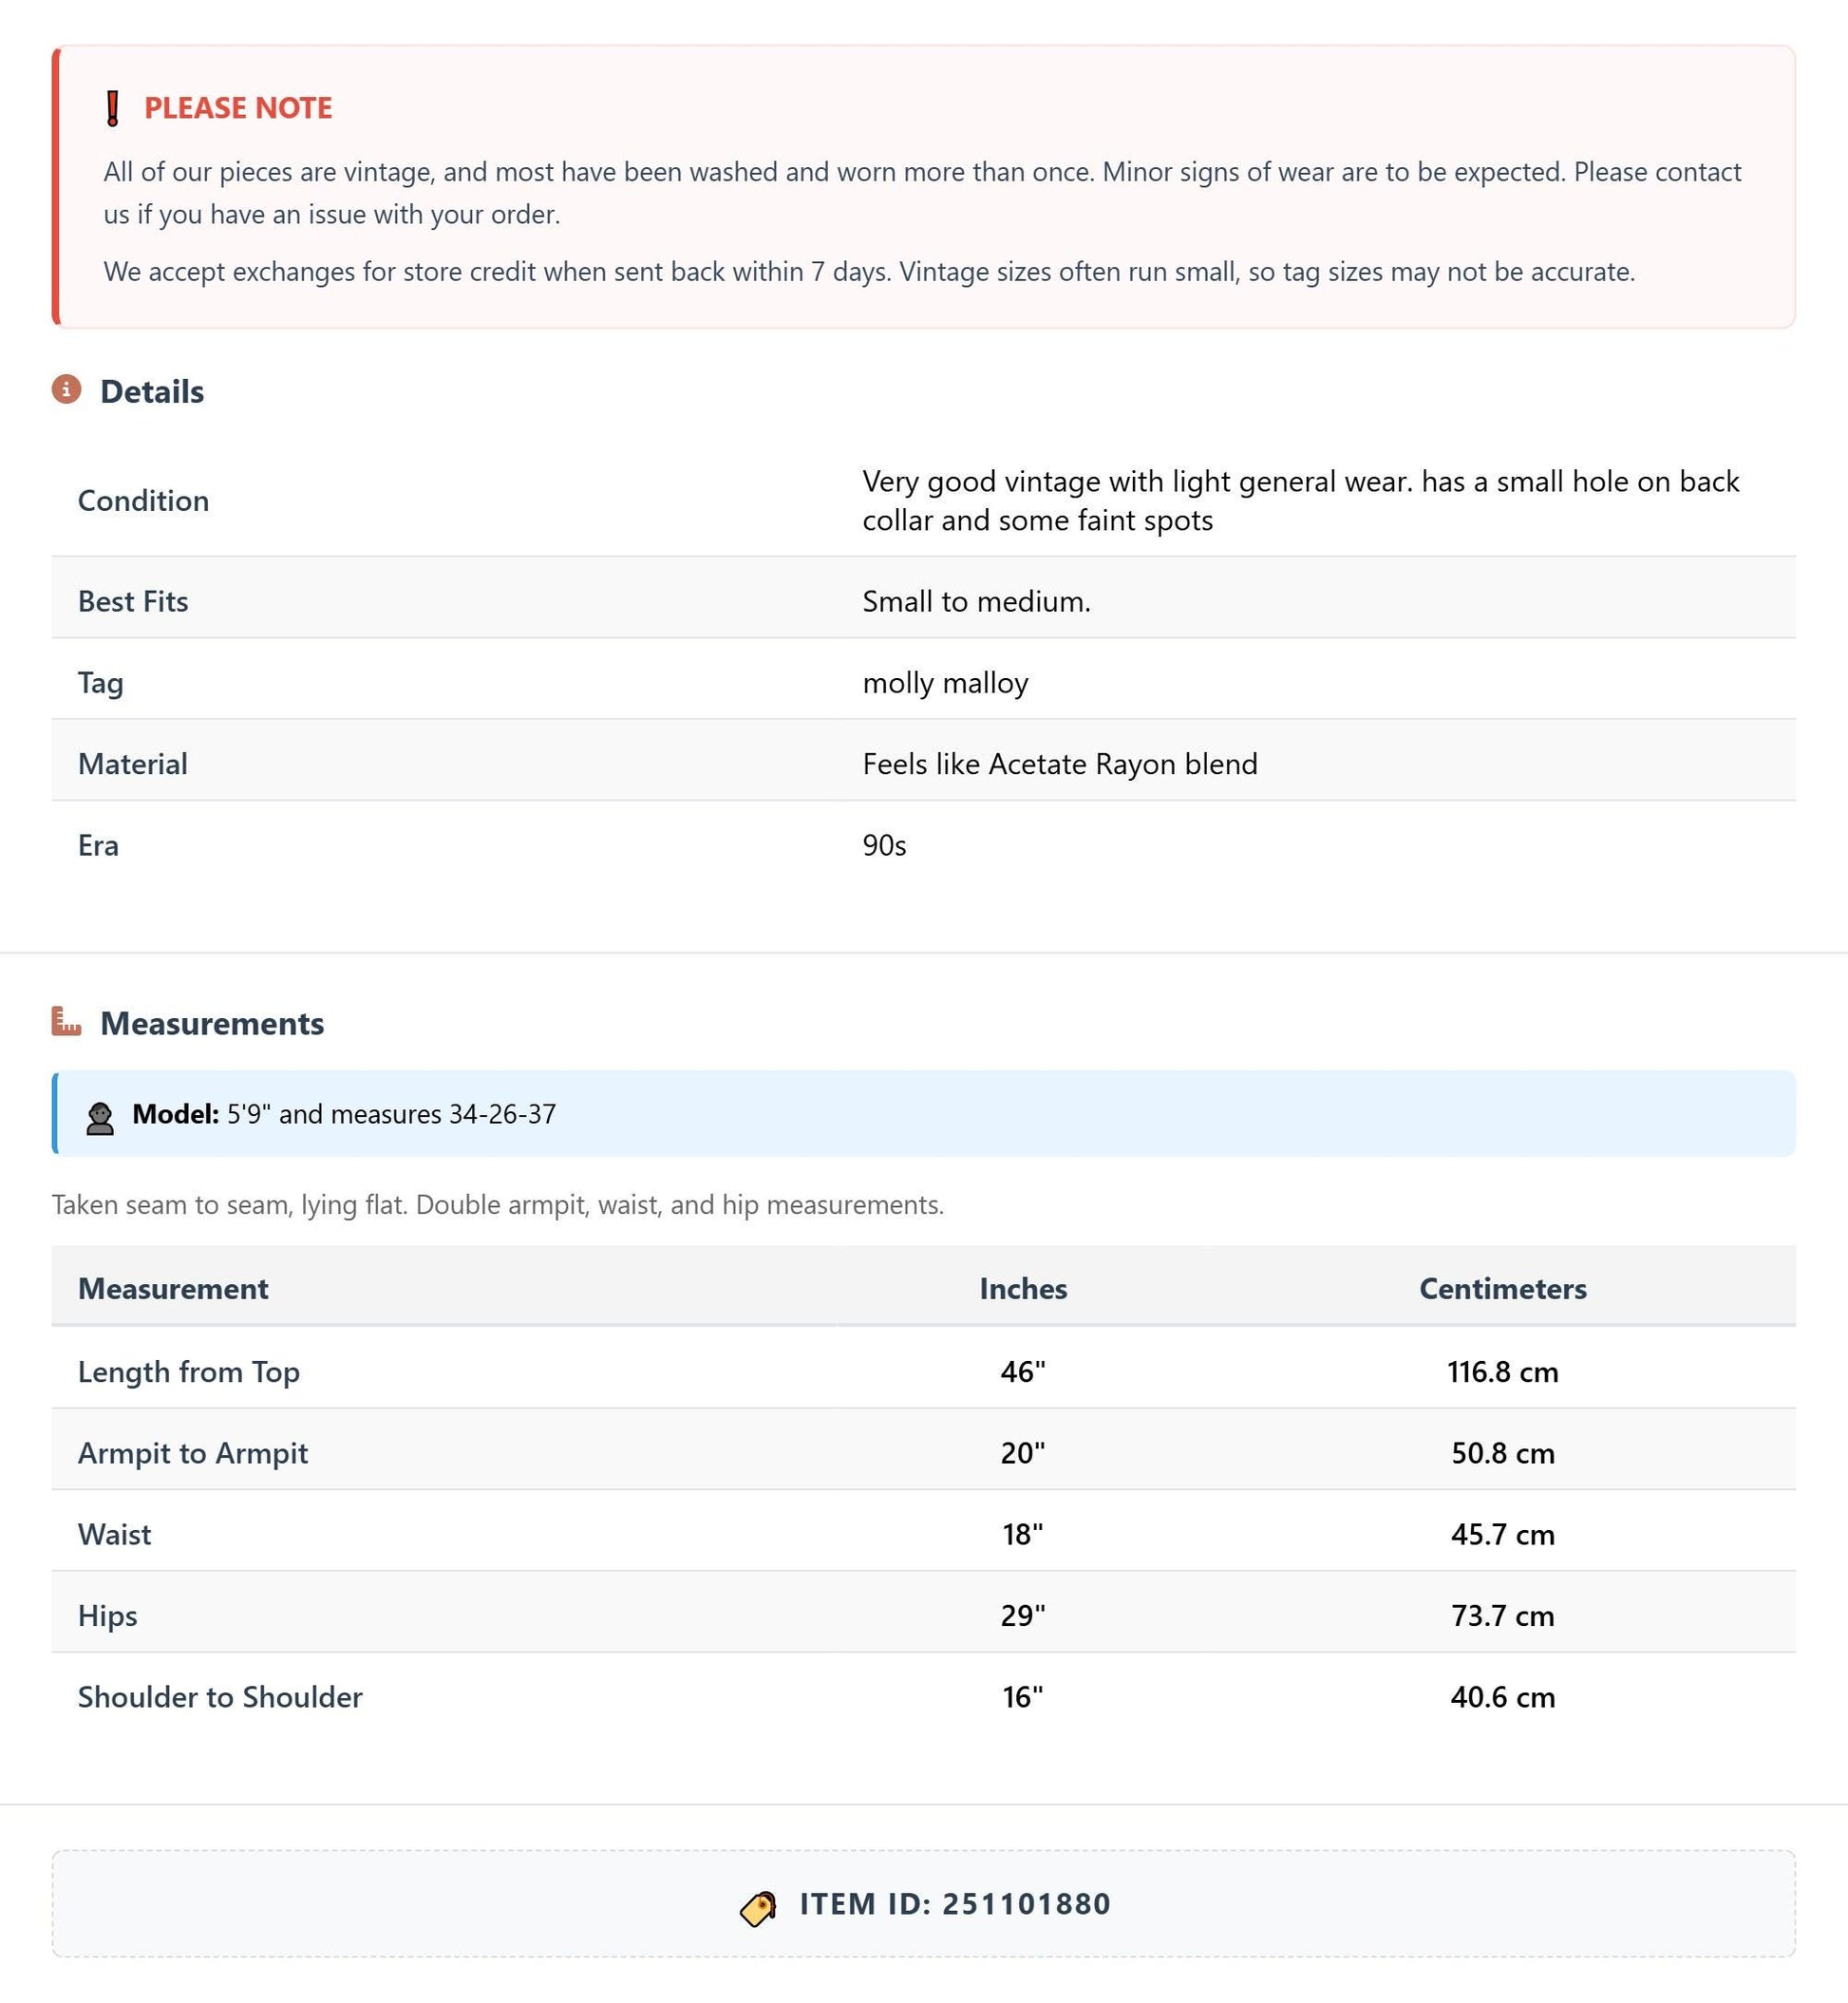Click the Measurements ruler icon
Screen dimensions: 1848x2003
[66, 1021]
